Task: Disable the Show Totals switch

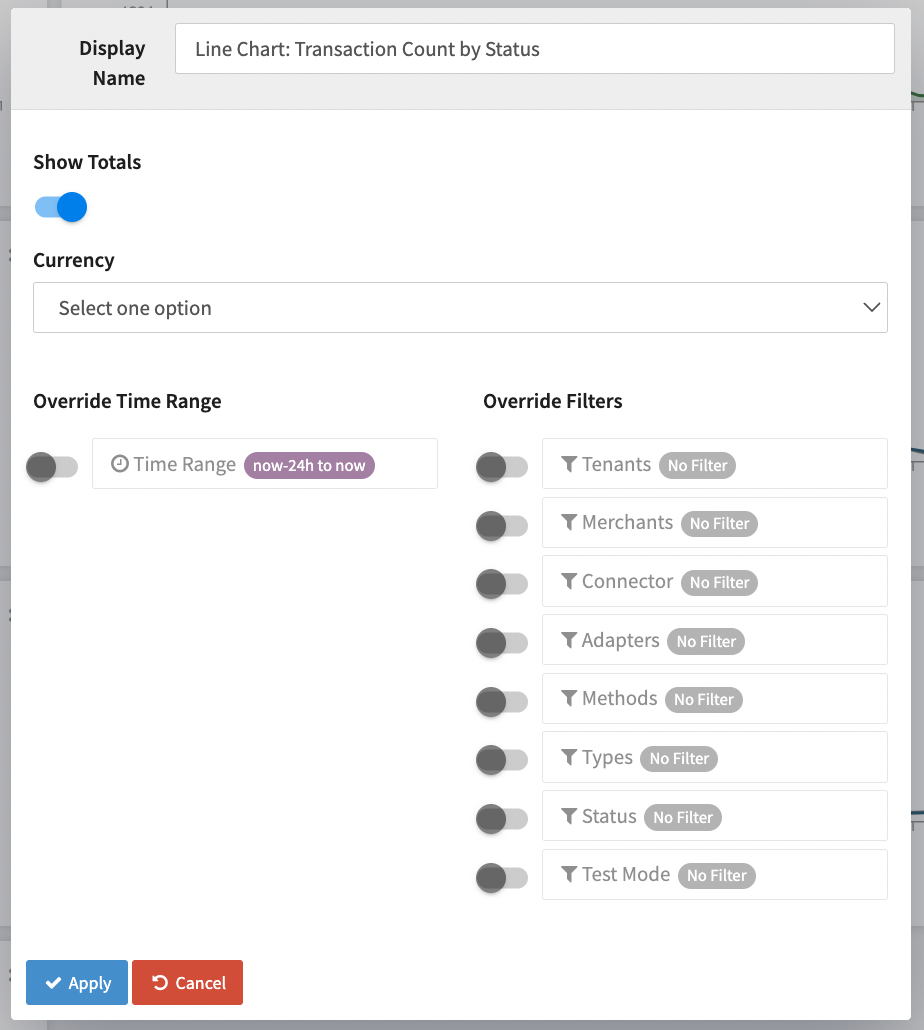Action: click(61, 207)
